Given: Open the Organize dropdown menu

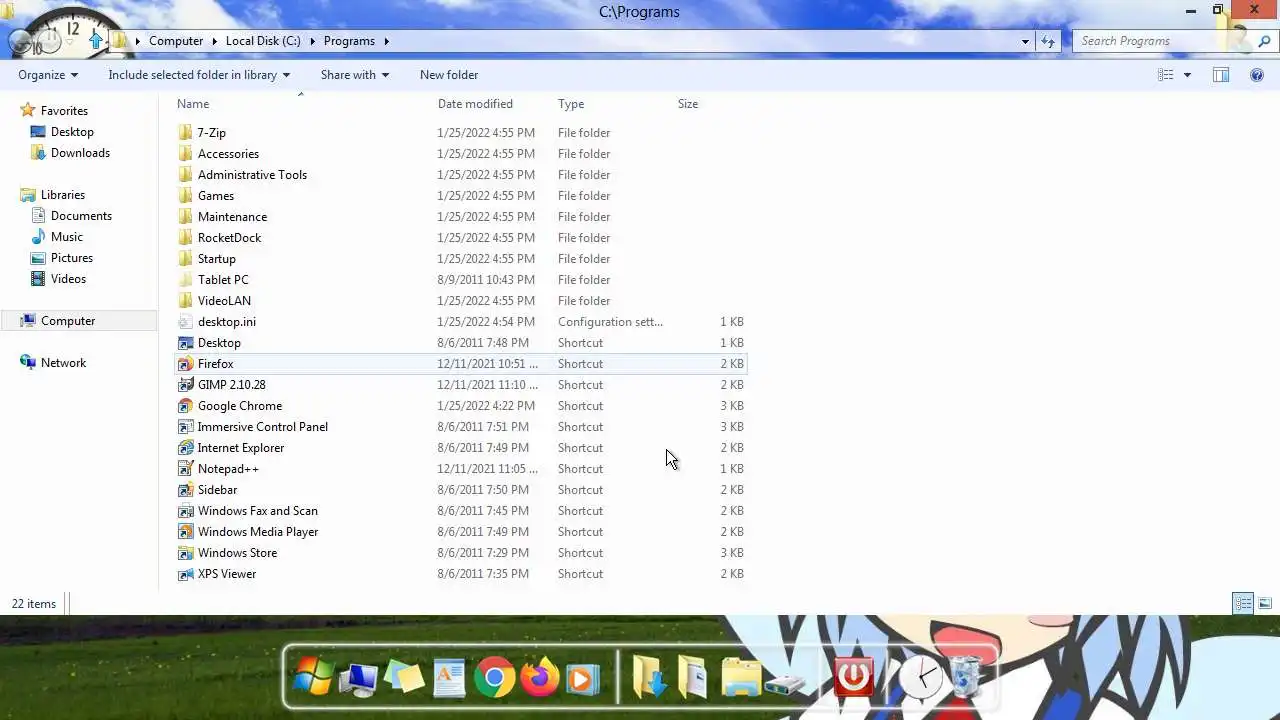Looking at the screenshot, I should (x=48, y=75).
